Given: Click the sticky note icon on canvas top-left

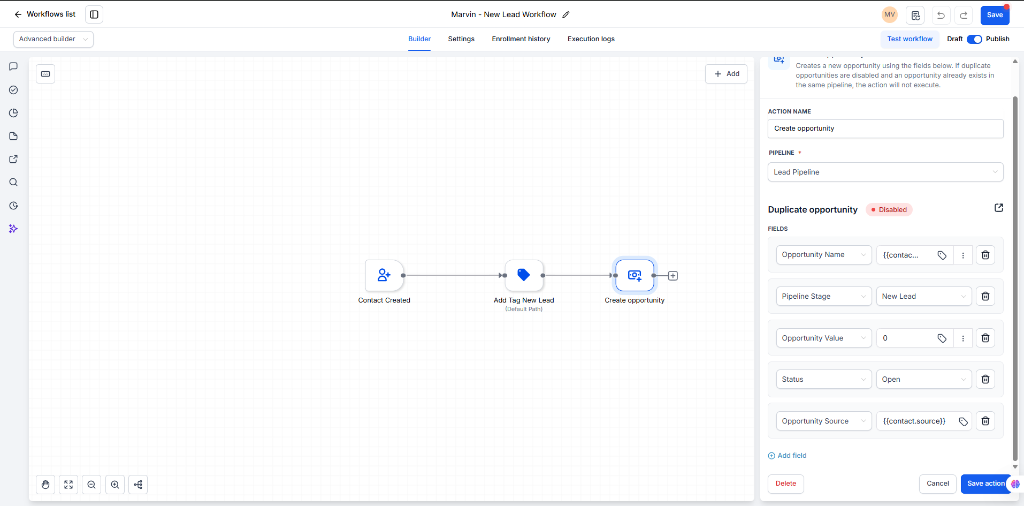Looking at the screenshot, I should click(x=46, y=74).
